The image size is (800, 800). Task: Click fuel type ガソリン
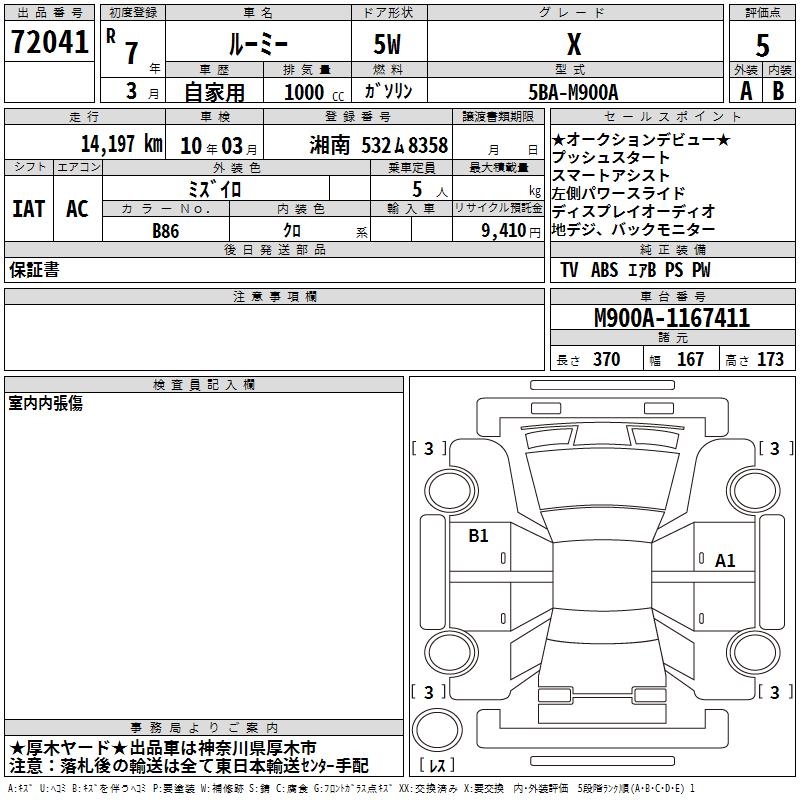click(x=388, y=91)
